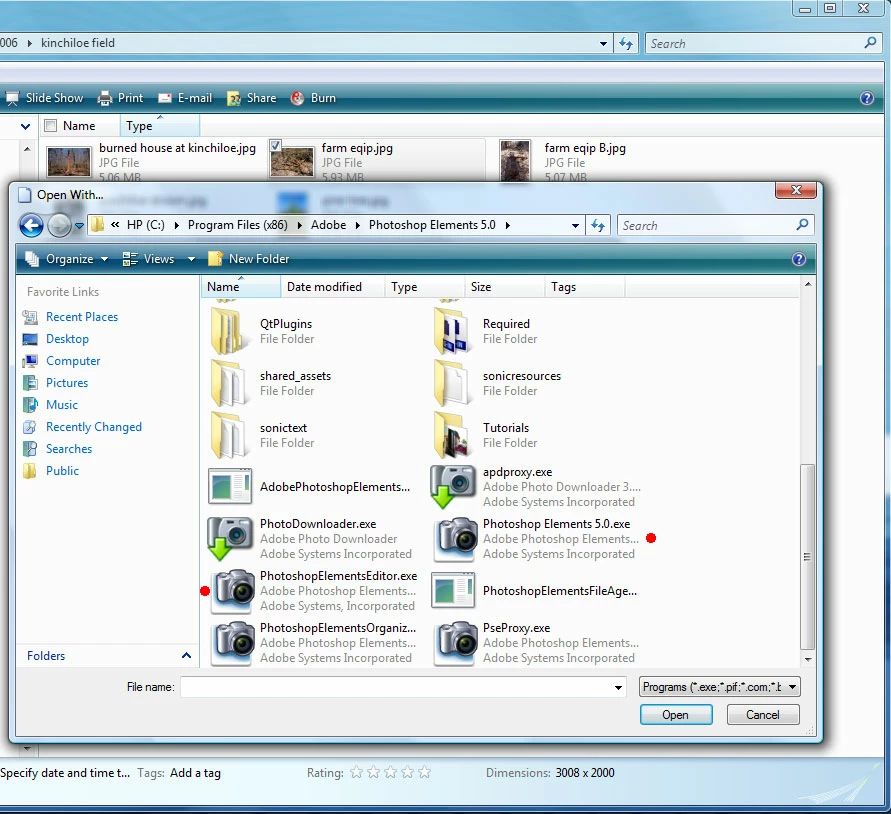Open address dropdown in kinchiloe field window
The width and height of the screenshot is (891, 814).
coord(603,44)
